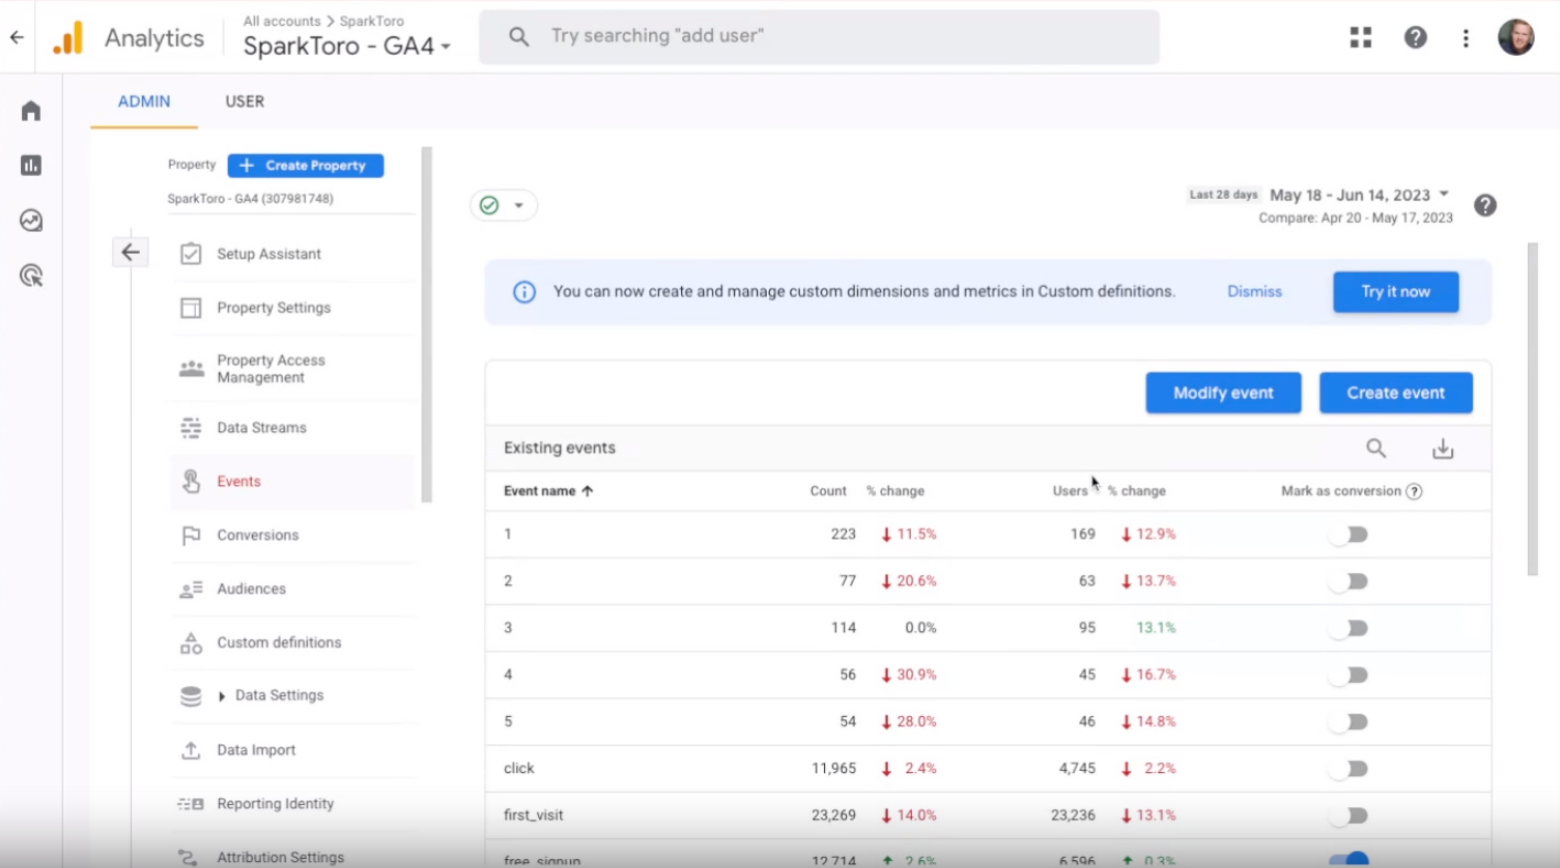Mark event 1 as a conversion
1560x868 pixels.
click(1348, 534)
